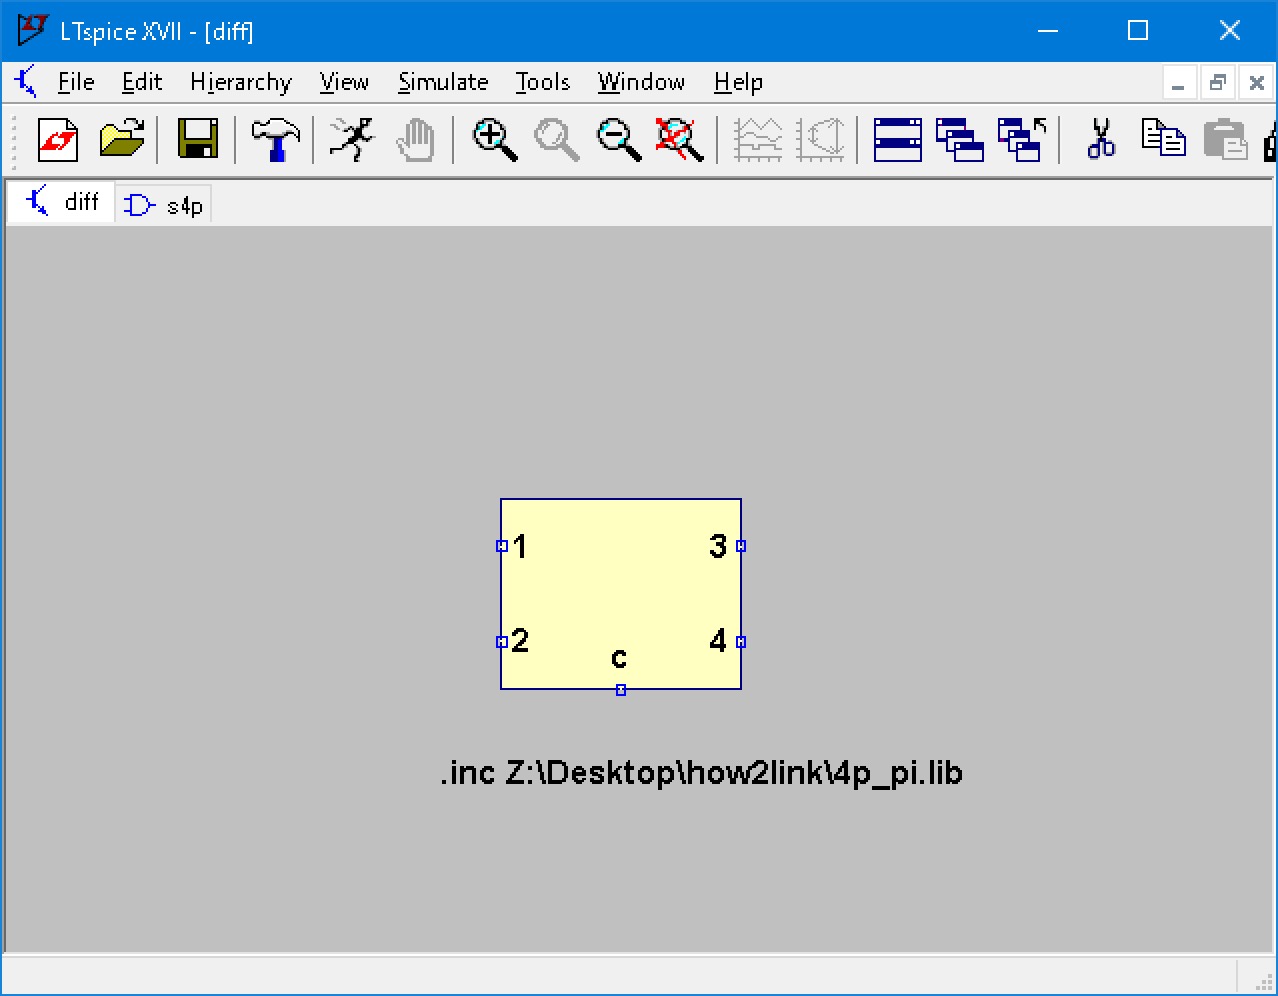Image resolution: width=1278 pixels, height=996 pixels.
Task: Open the Simulate menu
Action: [443, 82]
